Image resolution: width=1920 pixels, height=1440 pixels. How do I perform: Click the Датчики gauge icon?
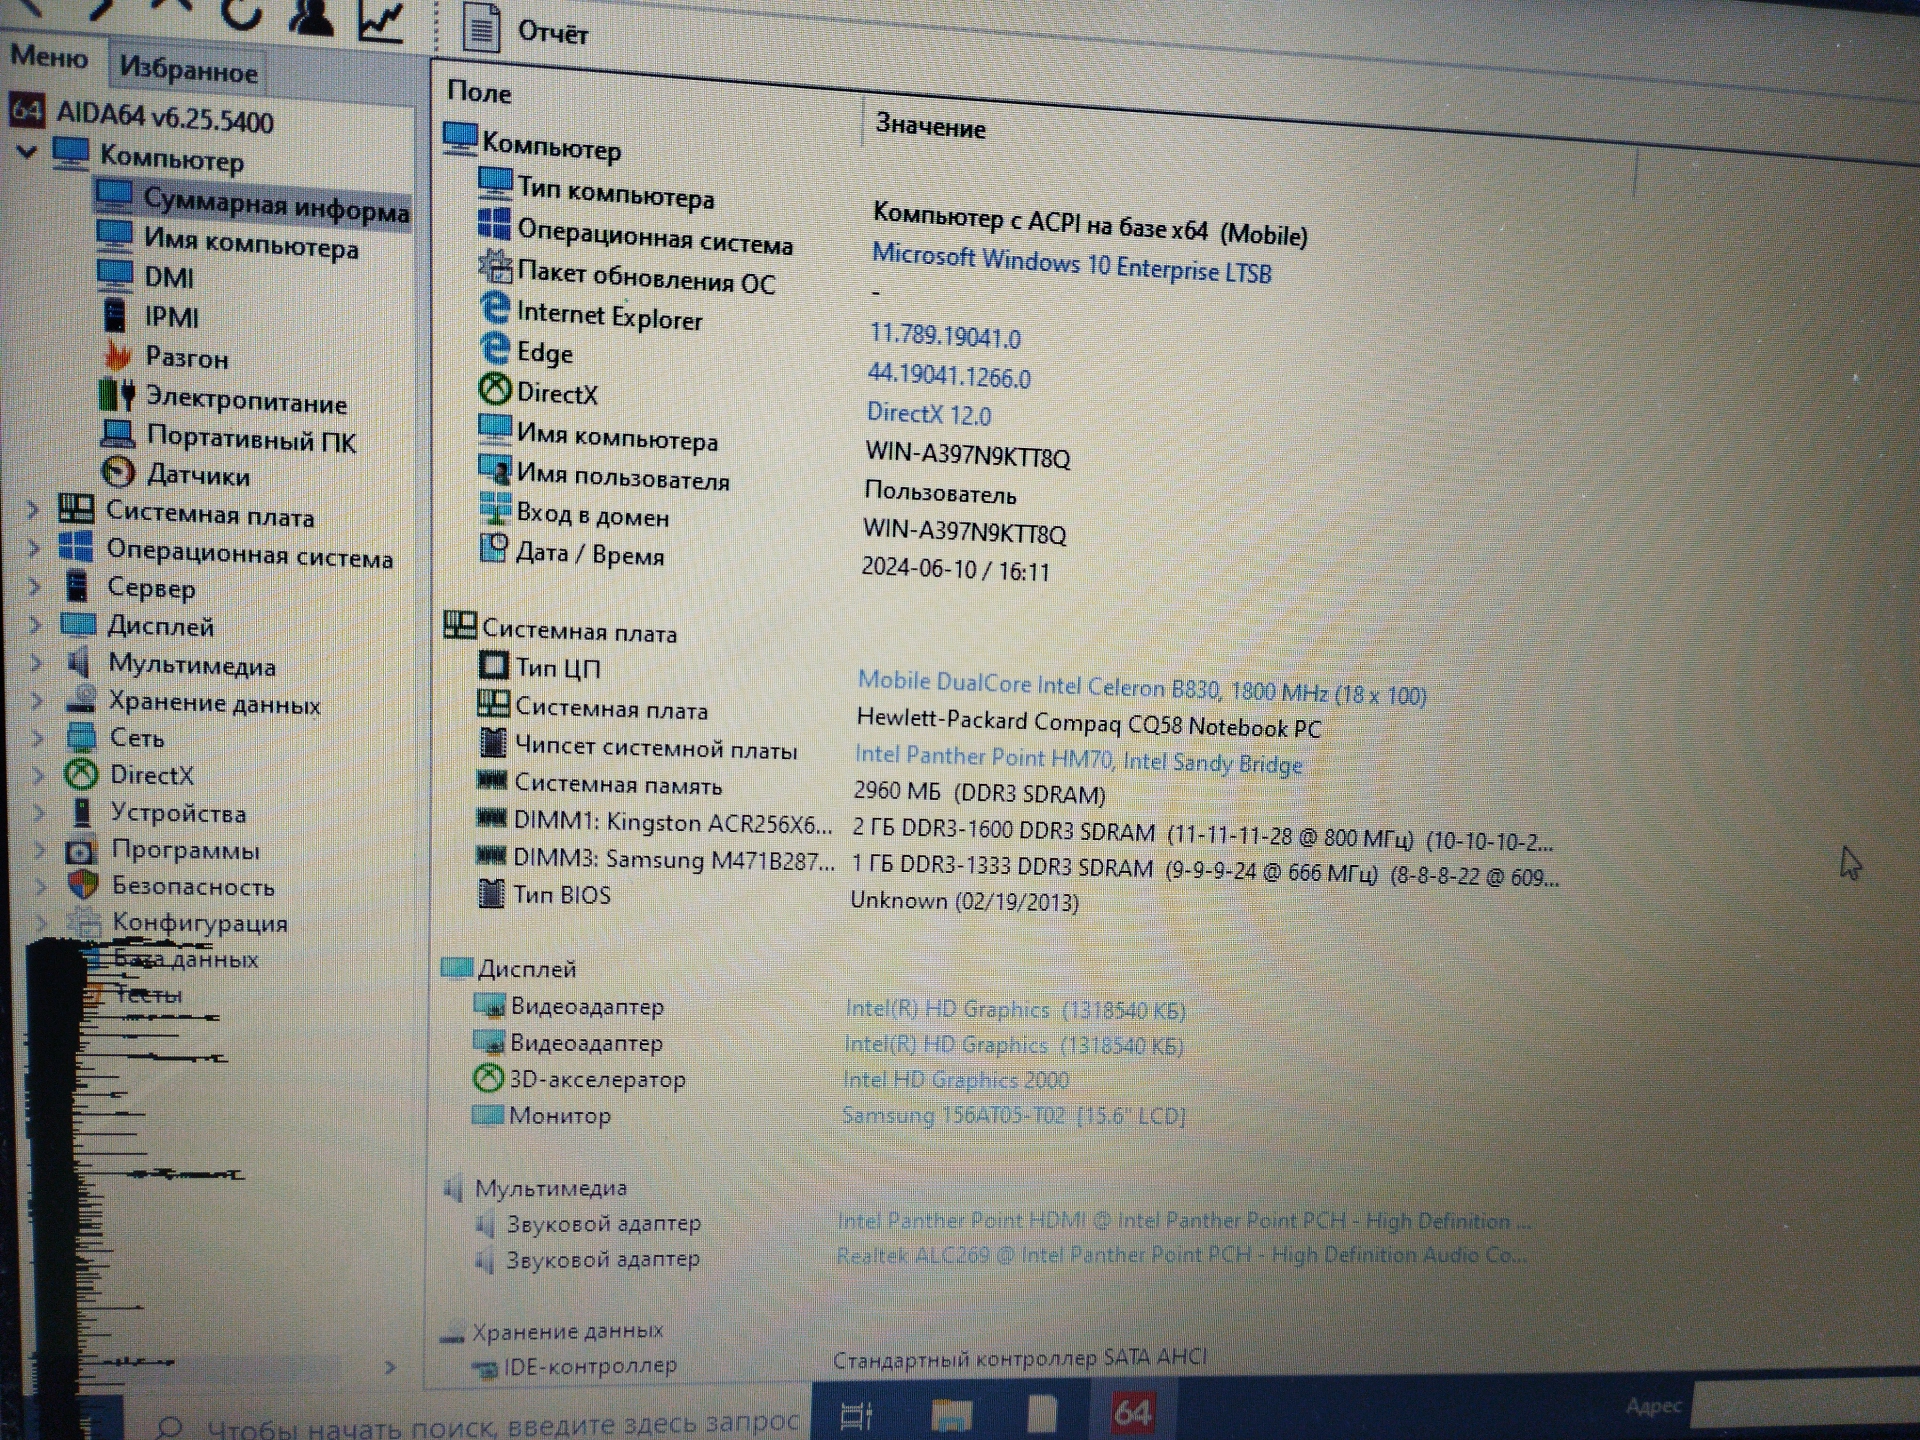tap(118, 471)
